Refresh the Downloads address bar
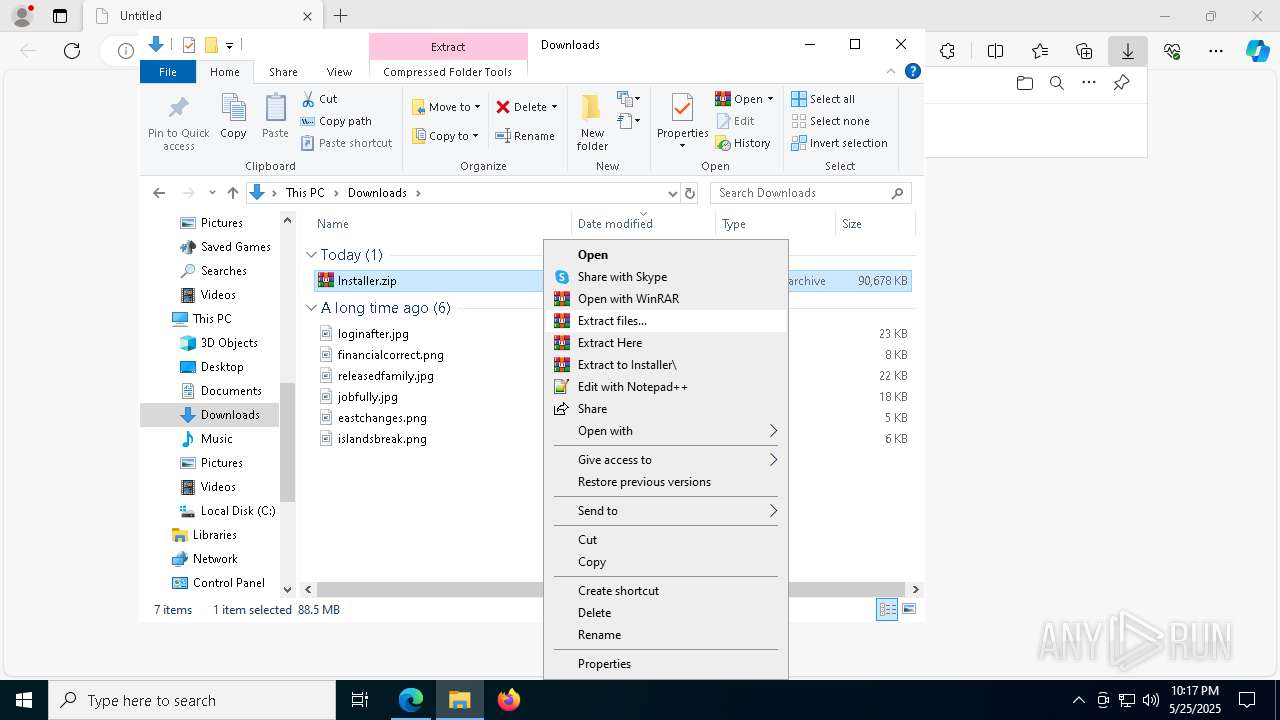Screen dimensions: 1280x720 [x=690, y=193]
